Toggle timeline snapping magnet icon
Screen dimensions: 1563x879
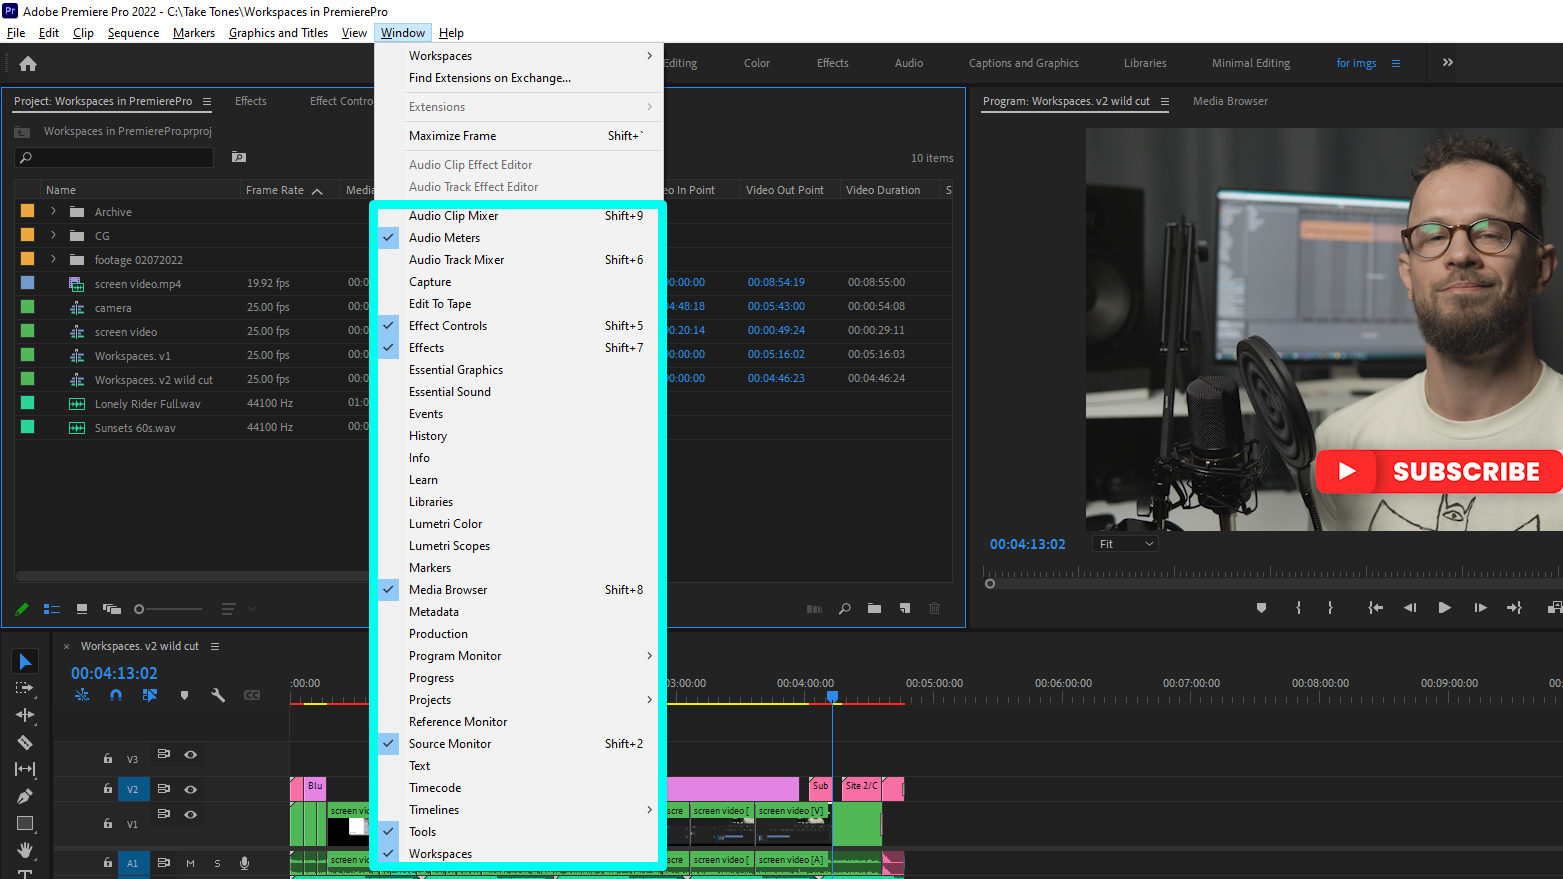[x=116, y=695]
